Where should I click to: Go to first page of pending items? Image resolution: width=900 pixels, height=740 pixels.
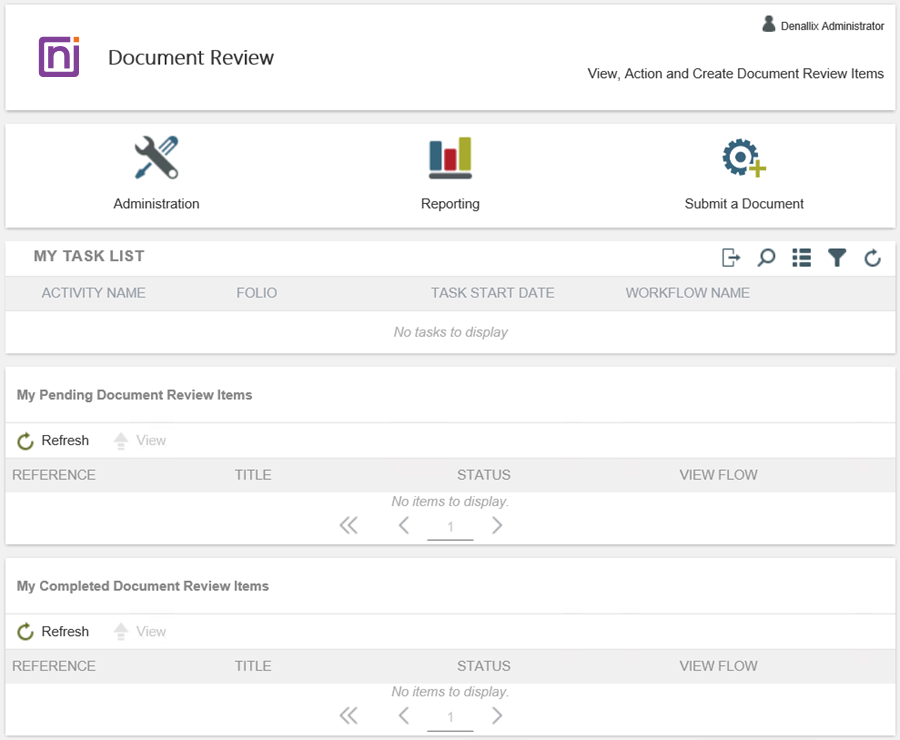[x=348, y=526]
